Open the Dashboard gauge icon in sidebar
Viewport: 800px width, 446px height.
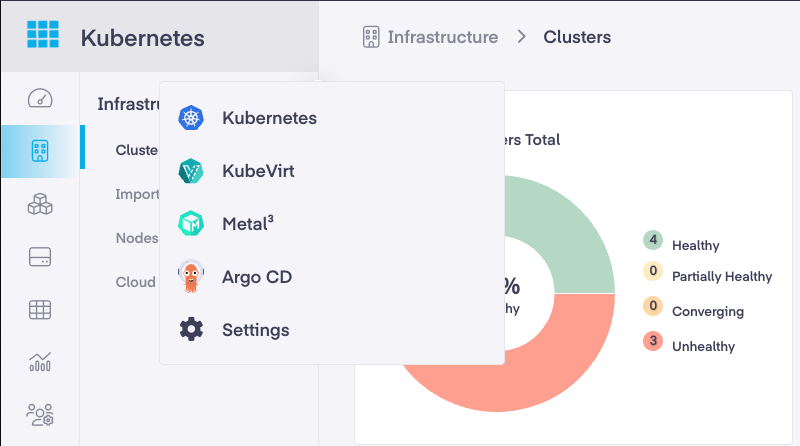[x=40, y=98]
